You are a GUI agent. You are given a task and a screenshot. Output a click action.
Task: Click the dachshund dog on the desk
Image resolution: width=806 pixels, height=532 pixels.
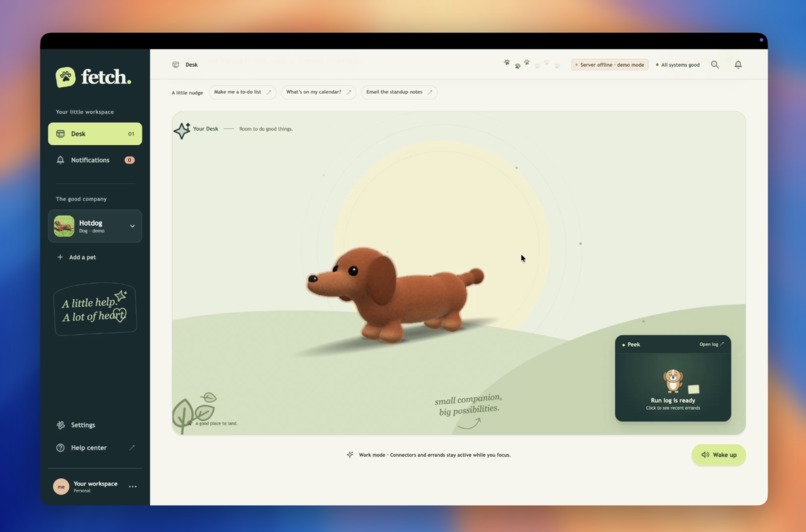click(x=393, y=293)
